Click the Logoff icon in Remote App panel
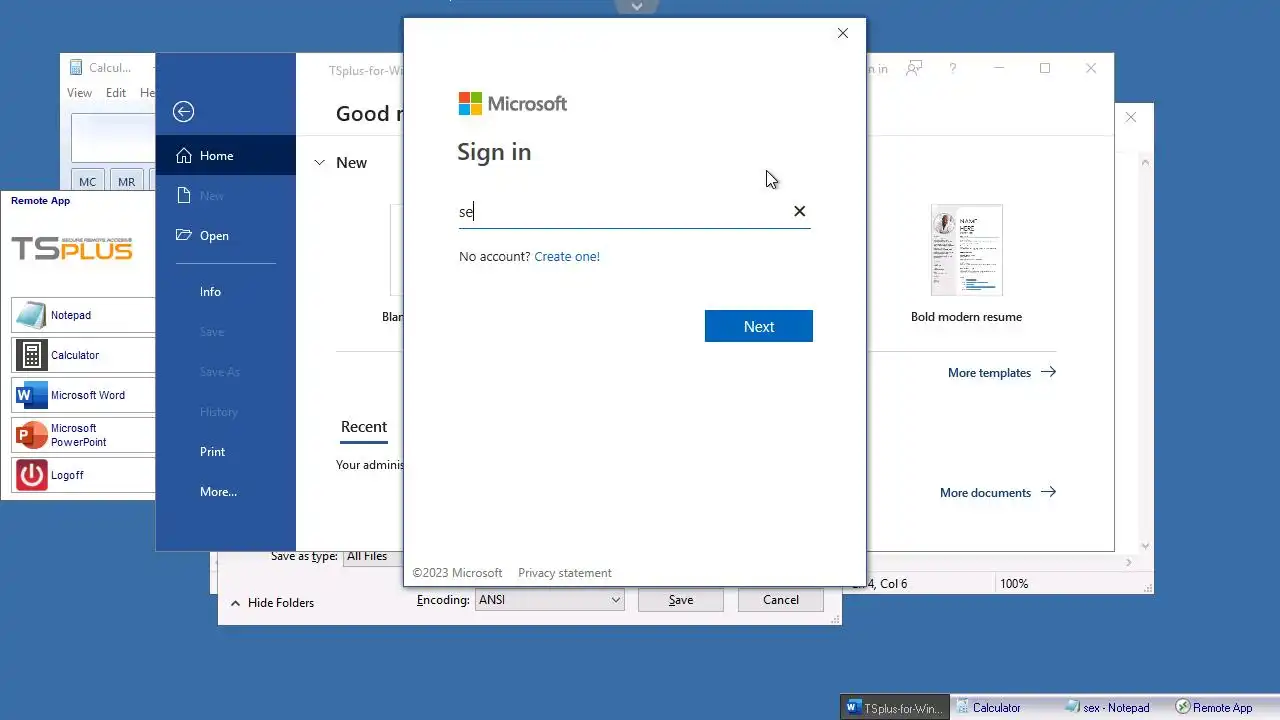Image resolution: width=1280 pixels, height=720 pixels. pos(31,475)
